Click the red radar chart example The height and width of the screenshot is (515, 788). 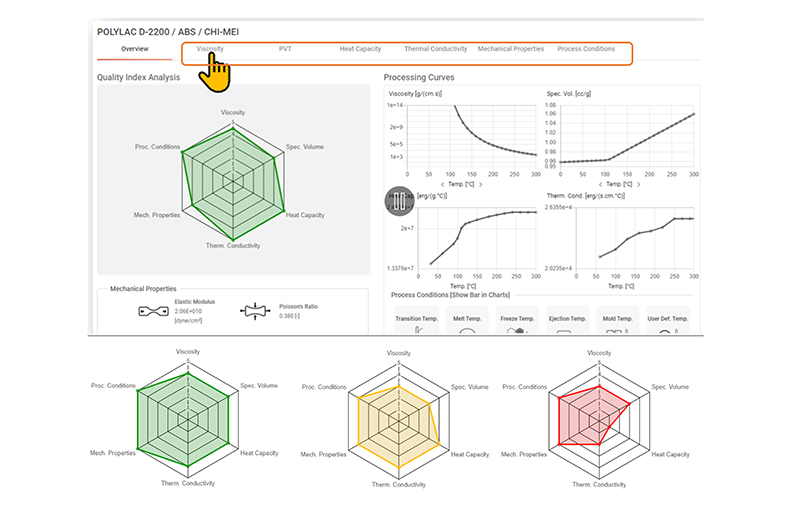coord(599,421)
